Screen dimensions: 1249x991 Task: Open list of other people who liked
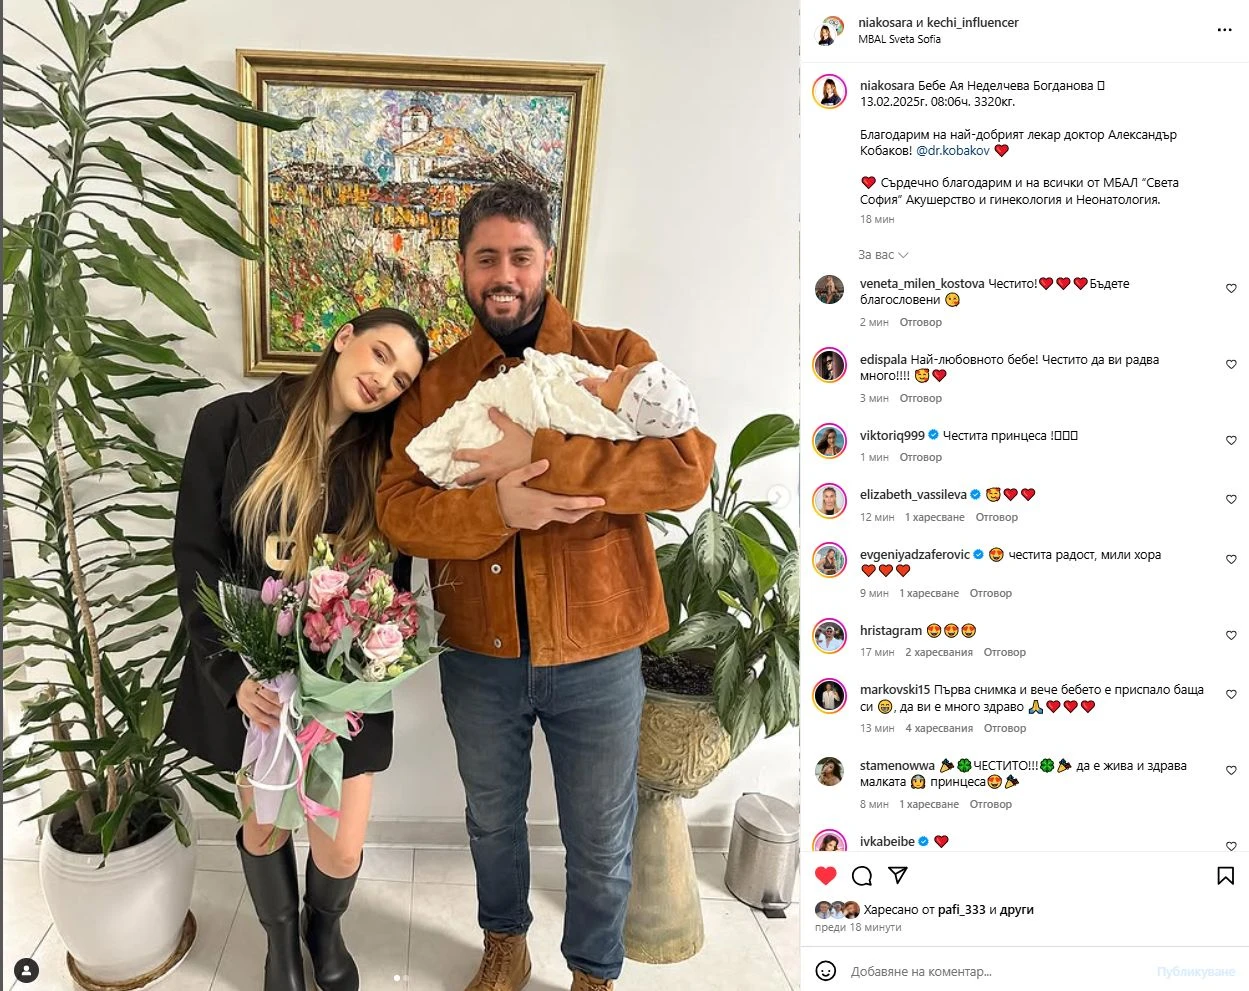(x=1017, y=910)
